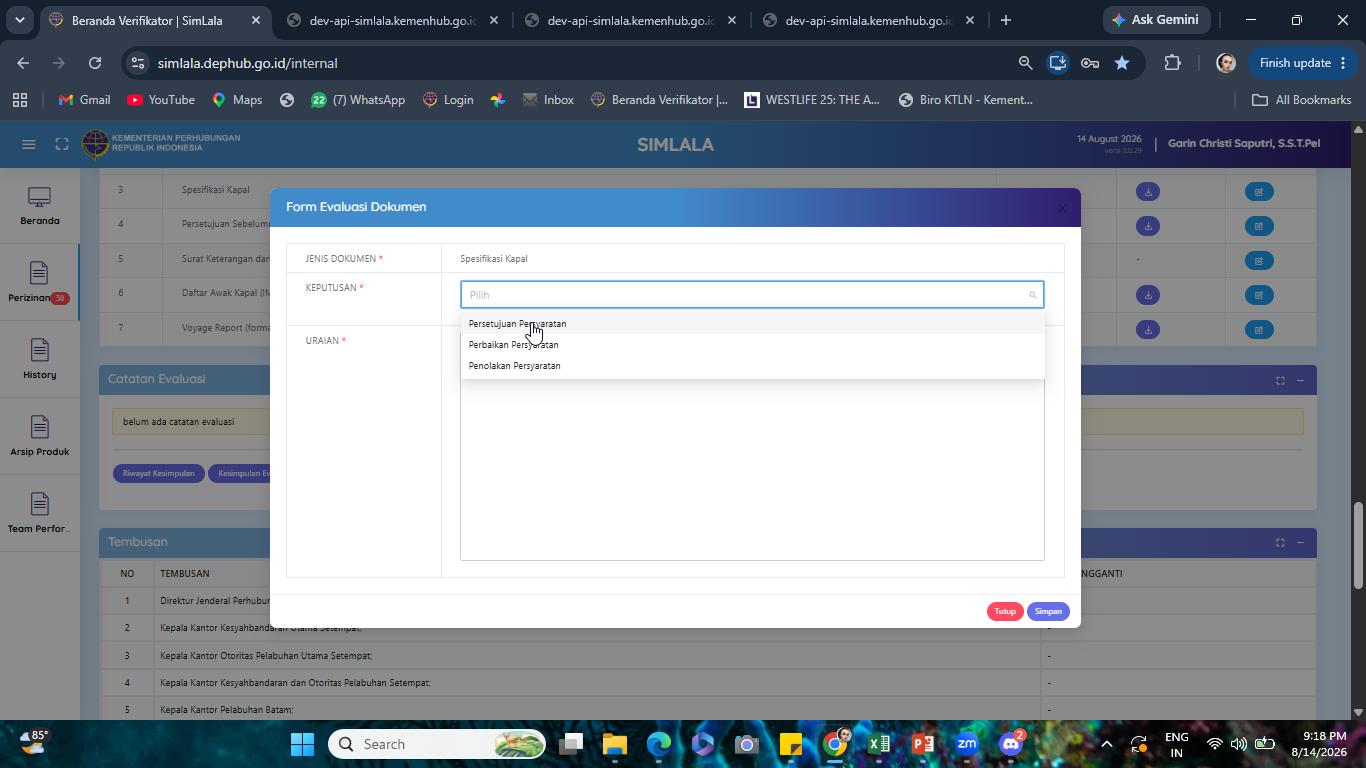
Task: Open the Beranda sidebar icon
Action: (39, 207)
